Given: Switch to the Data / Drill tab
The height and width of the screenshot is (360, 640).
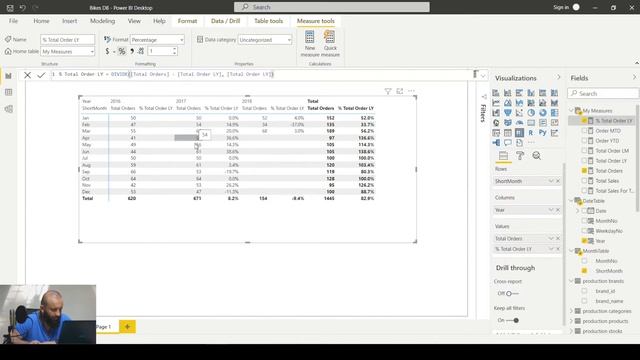Looking at the screenshot, I should (x=225, y=21).
